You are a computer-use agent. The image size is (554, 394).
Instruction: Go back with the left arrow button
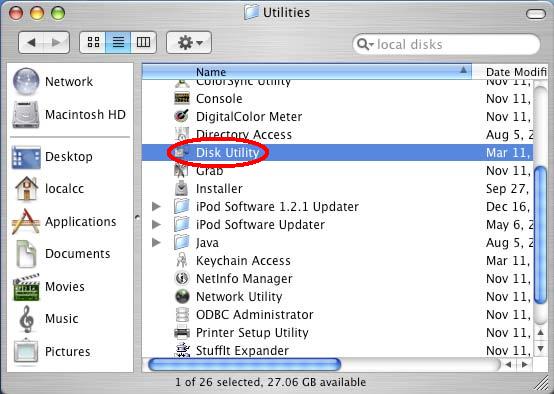(x=31, y=42)
